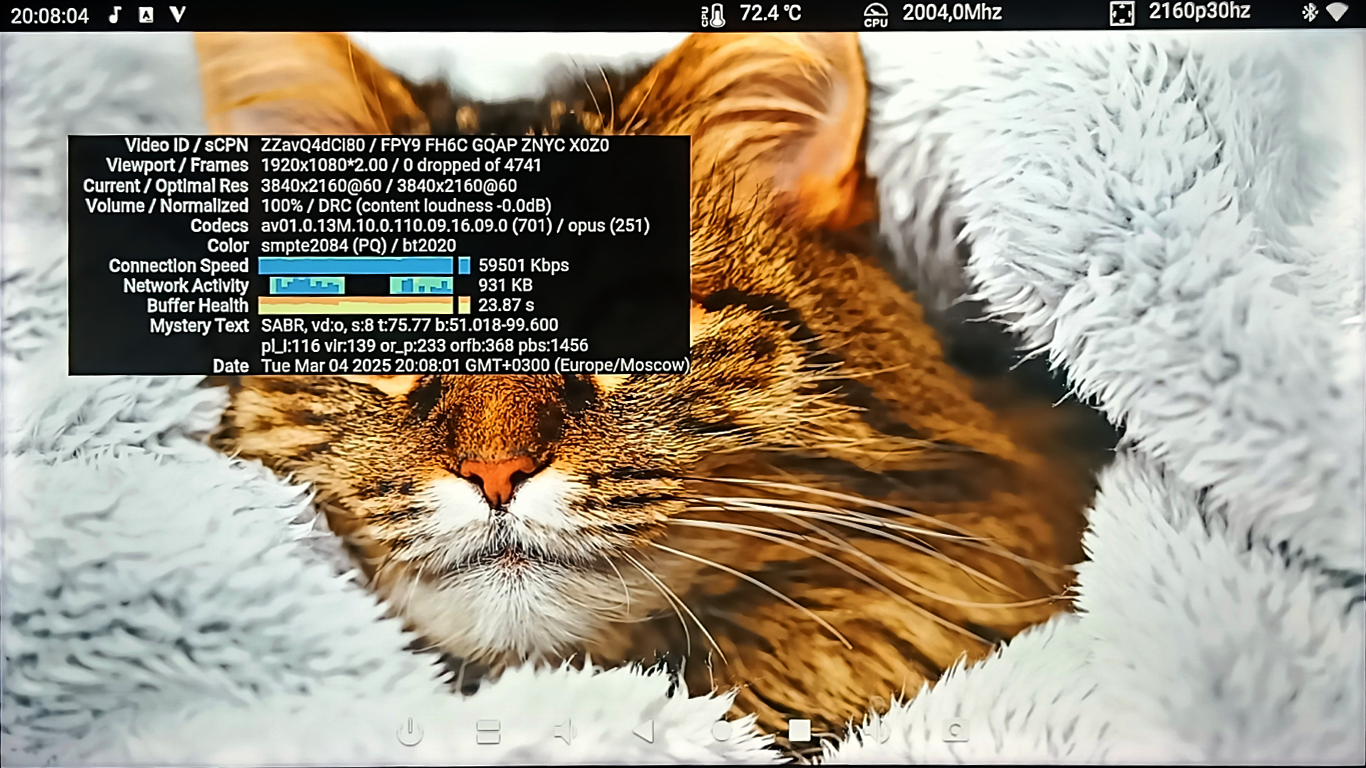Raise the volume using the navigation bar speaker

(x=877, y=732)
